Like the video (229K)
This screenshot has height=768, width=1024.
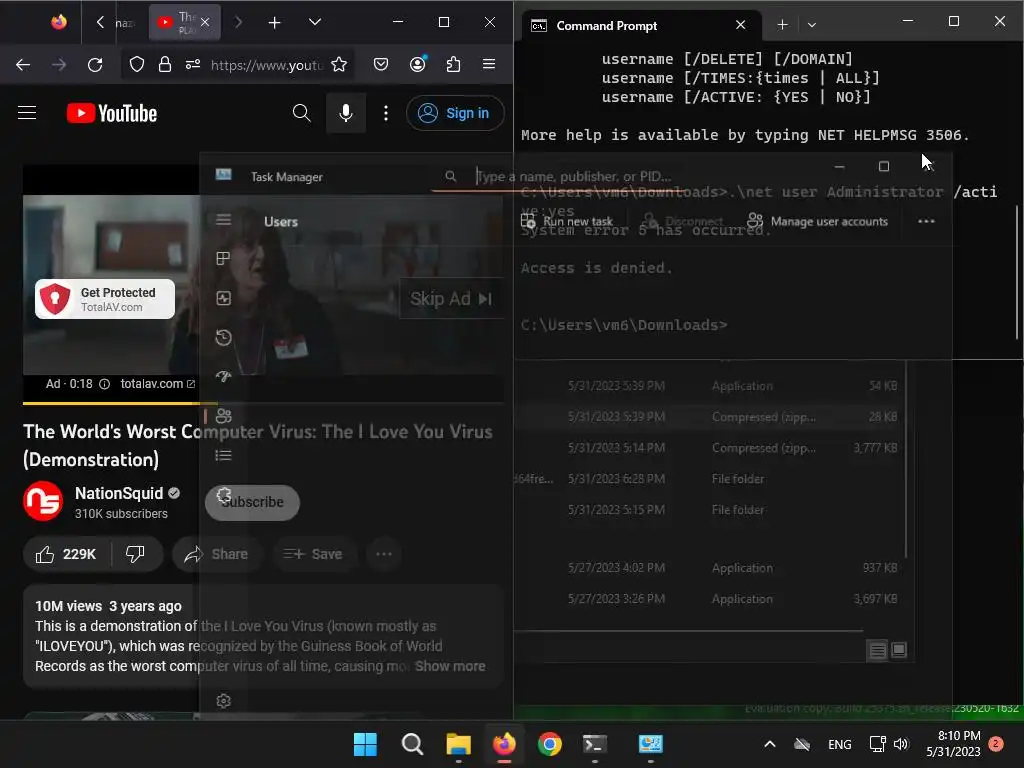coord(67,554)
